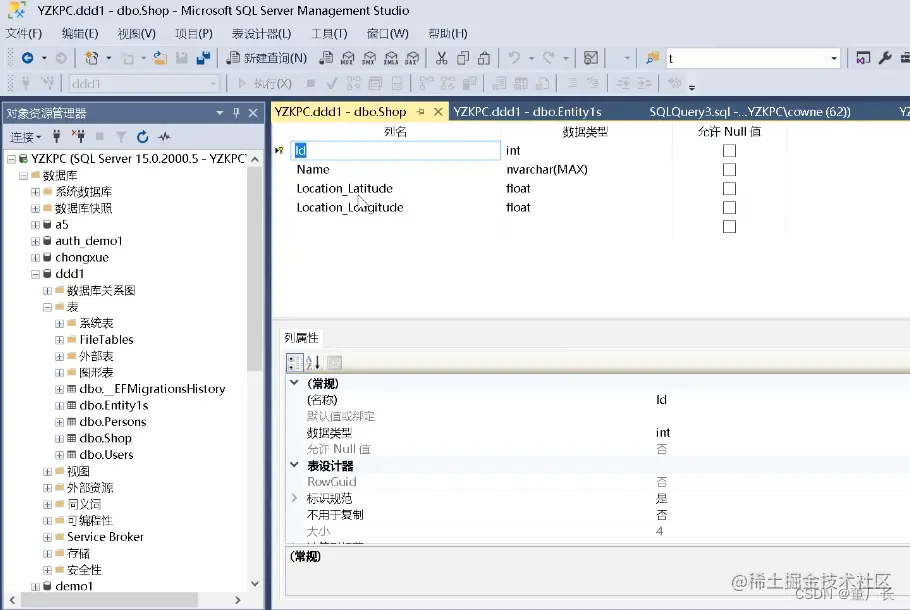Open a DAX query with the DAX icon

click(x=412, y=58)
